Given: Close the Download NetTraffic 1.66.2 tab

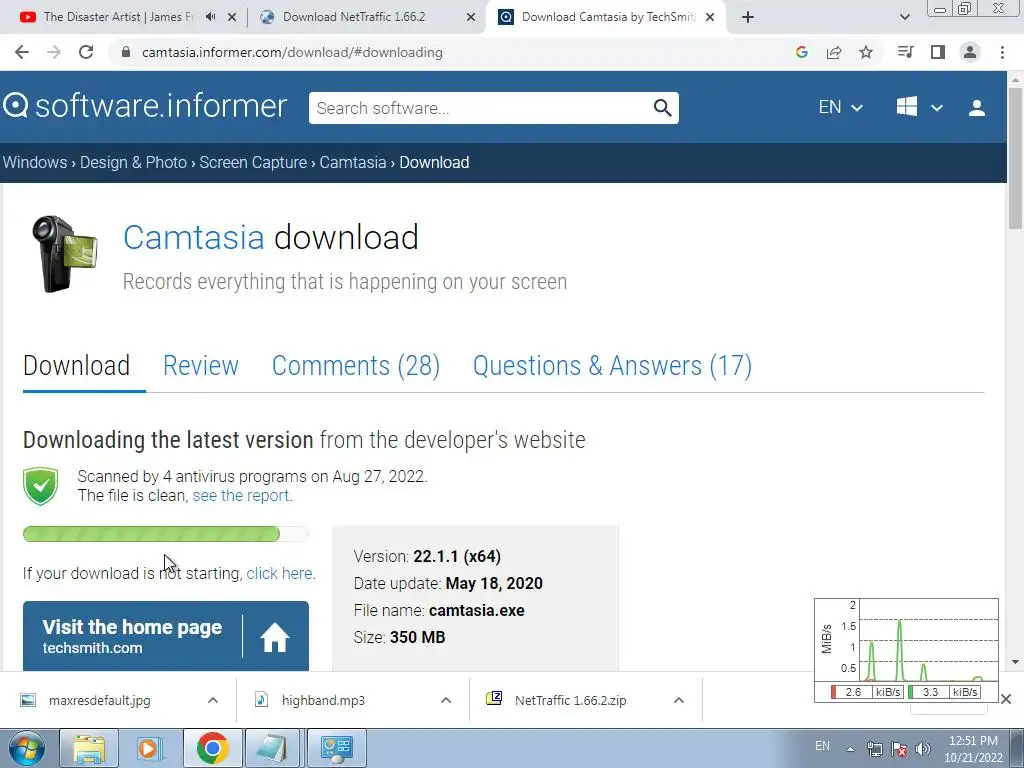Looking at the screenshot, I should tap(471, 18).
